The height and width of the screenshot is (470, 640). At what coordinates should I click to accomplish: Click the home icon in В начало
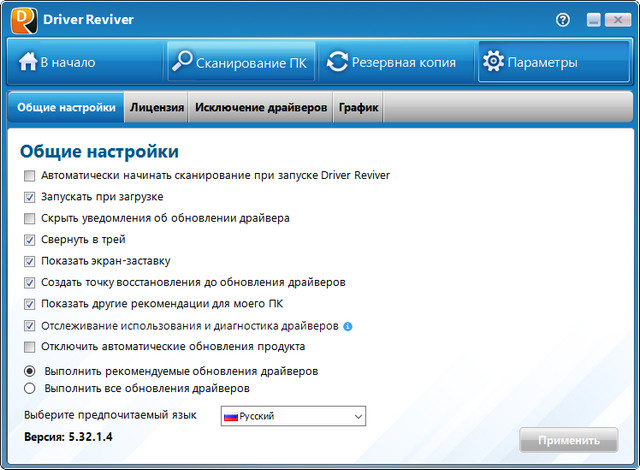27,62
